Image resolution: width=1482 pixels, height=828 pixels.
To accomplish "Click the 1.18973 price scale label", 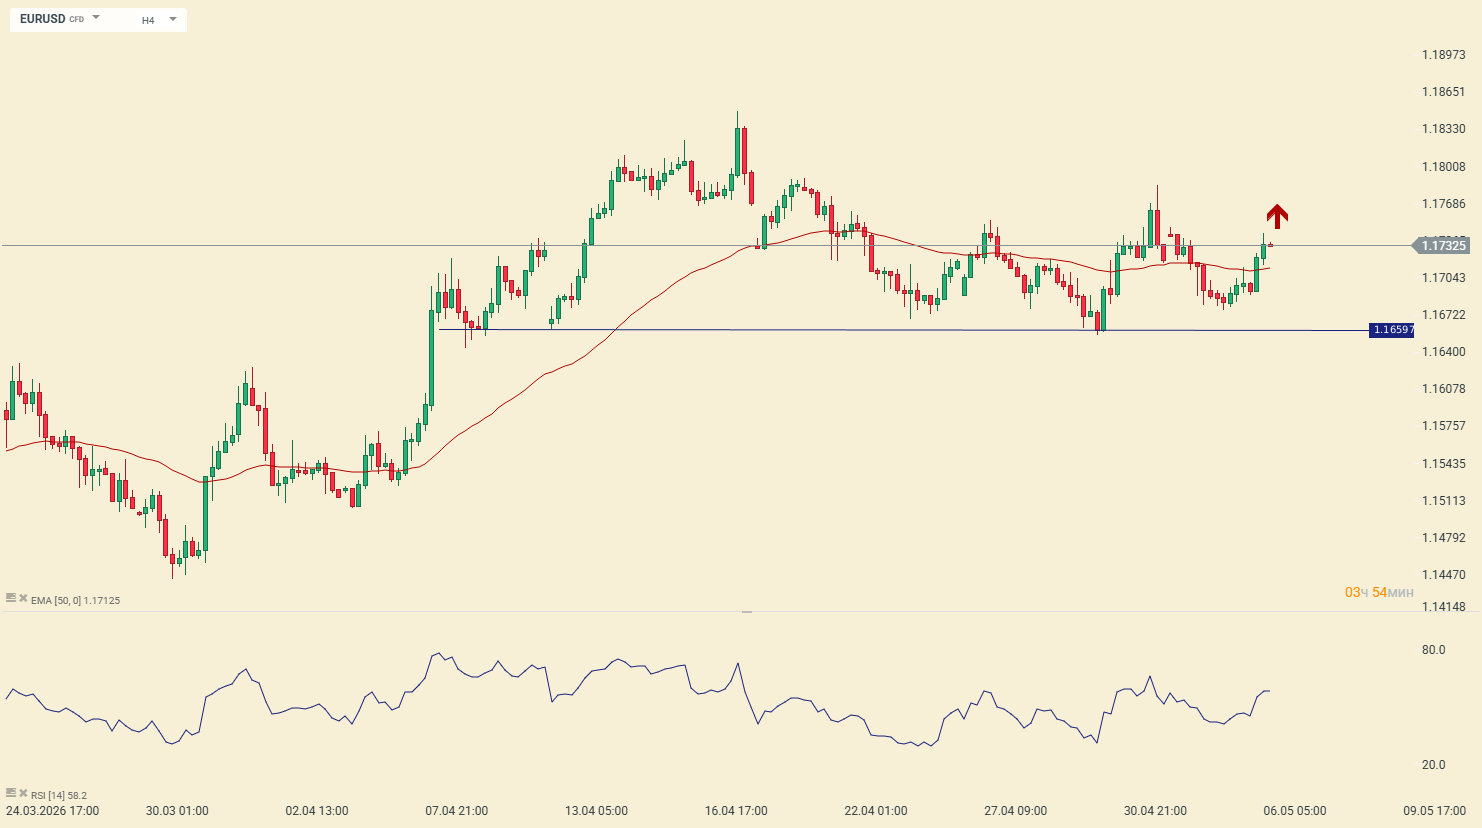I will (x=1443, y=55).
